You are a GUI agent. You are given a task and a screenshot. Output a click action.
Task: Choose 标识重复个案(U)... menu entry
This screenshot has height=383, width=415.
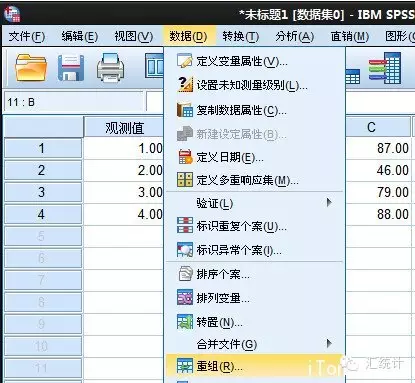point(255,226)
